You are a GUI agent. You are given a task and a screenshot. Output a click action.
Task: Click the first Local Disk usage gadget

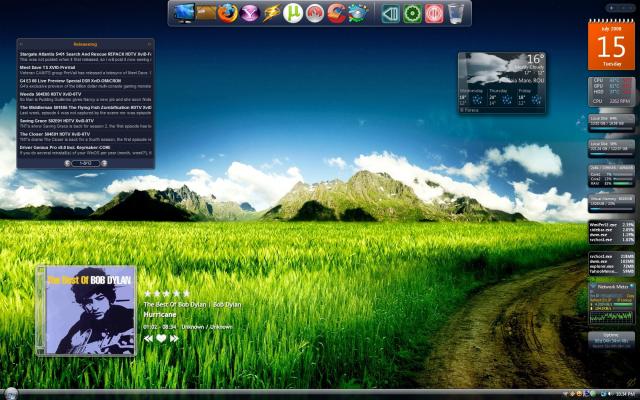(611, 123)
